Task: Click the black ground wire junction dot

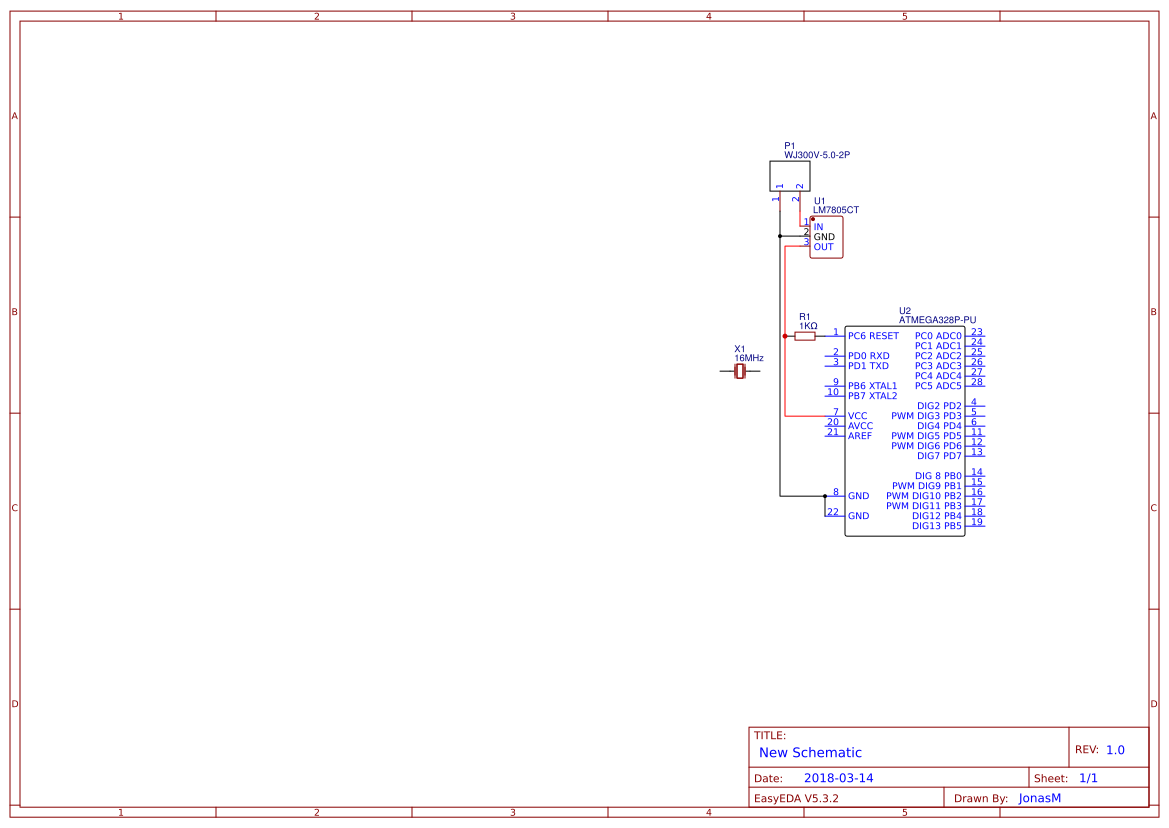Action: click(x=781, y=235)
